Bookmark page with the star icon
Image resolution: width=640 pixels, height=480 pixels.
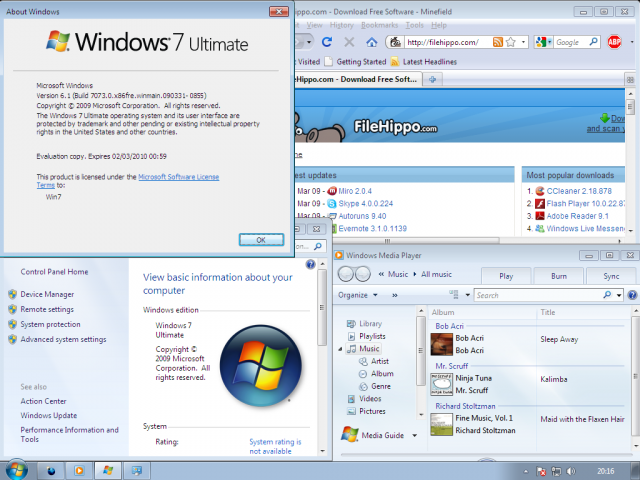[x=511, y=42]
